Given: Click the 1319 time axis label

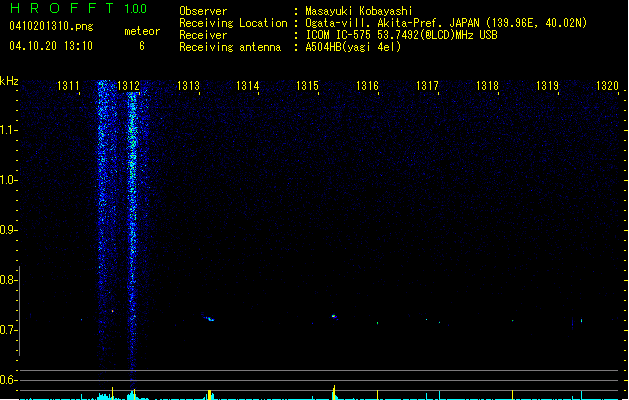Looking at the screenshot, I should 547,85.
